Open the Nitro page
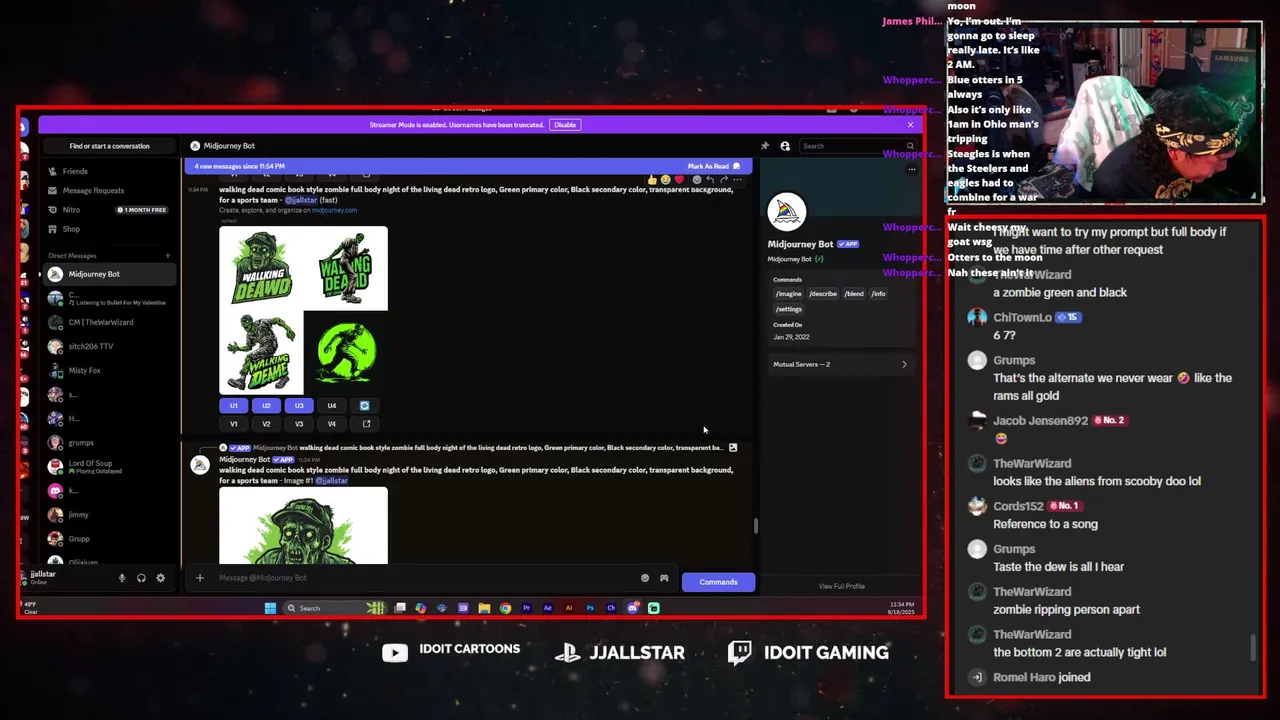Screen dimensions: 1280x720 [x=110, y=210]
